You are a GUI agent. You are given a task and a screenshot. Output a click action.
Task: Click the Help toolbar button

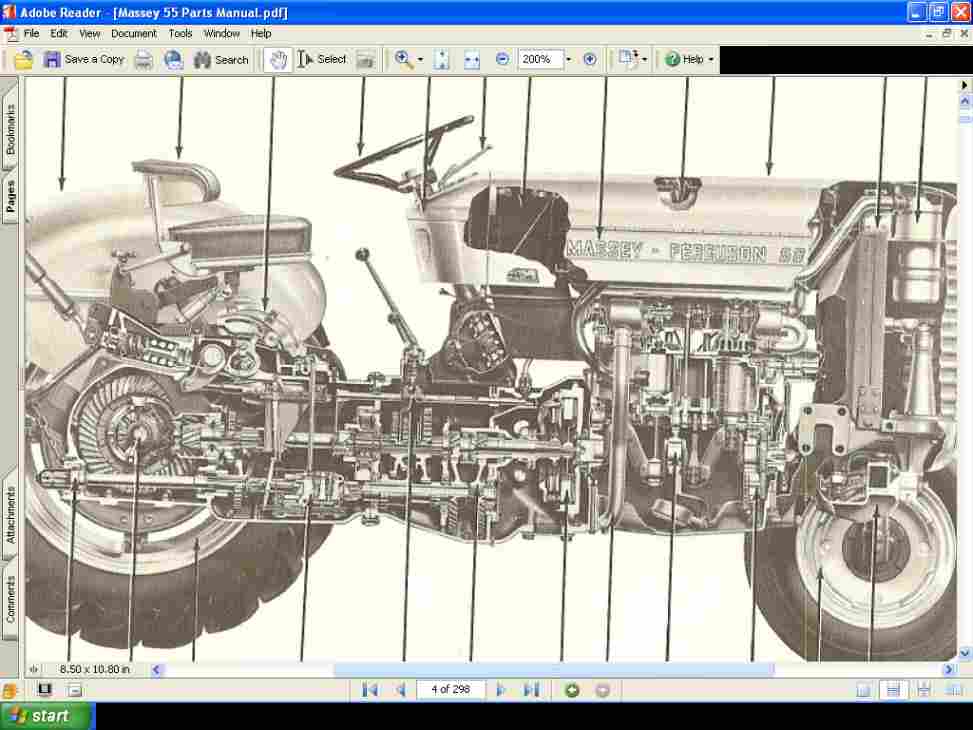(684, 60)
